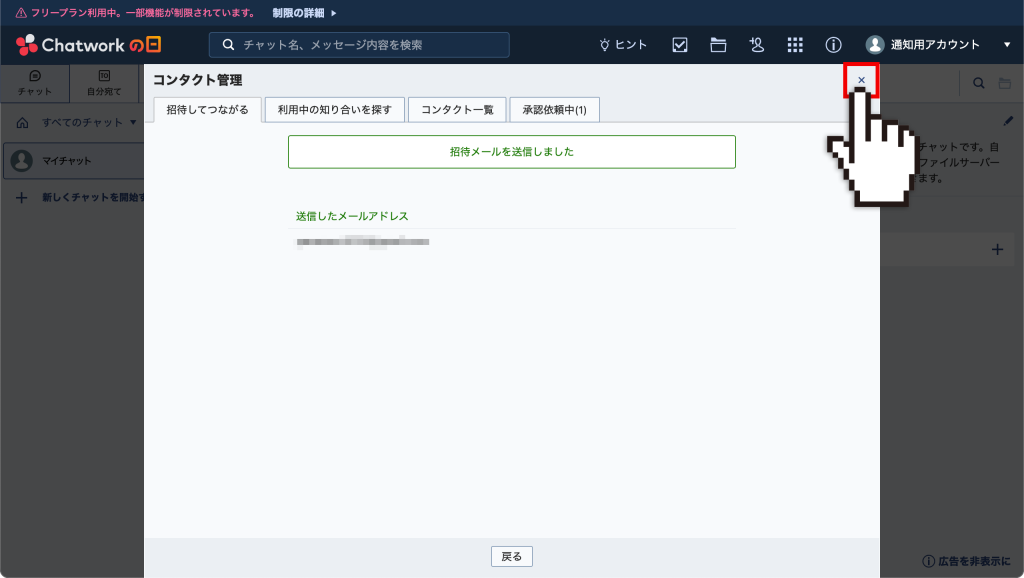Click the info icon in the header
1024x578 pixels.
click(x=833, y=44)
